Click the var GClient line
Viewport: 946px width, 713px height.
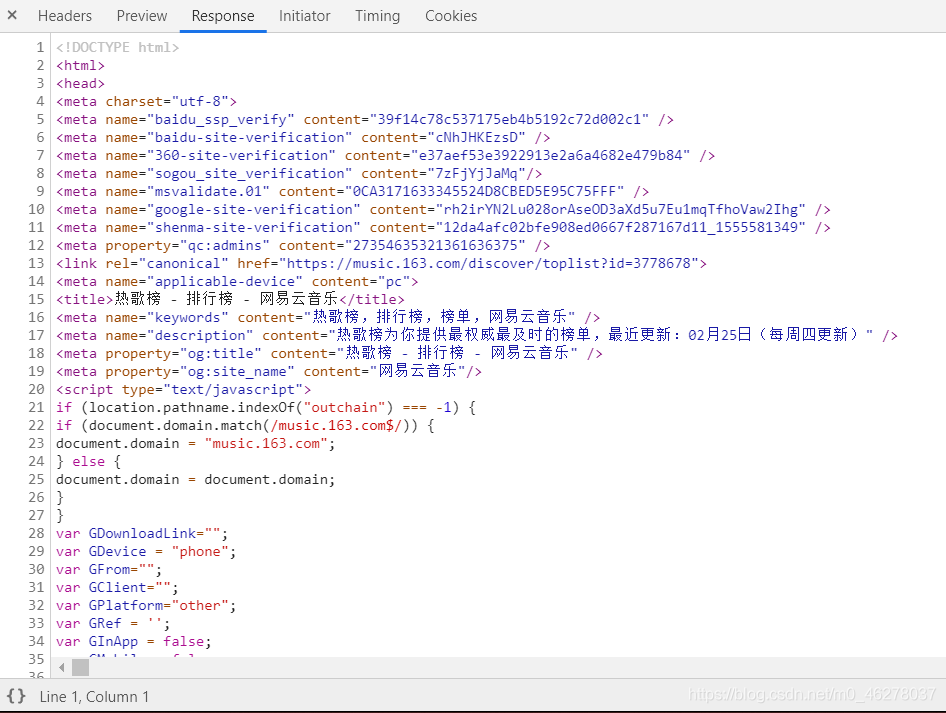tap(118, 588)
